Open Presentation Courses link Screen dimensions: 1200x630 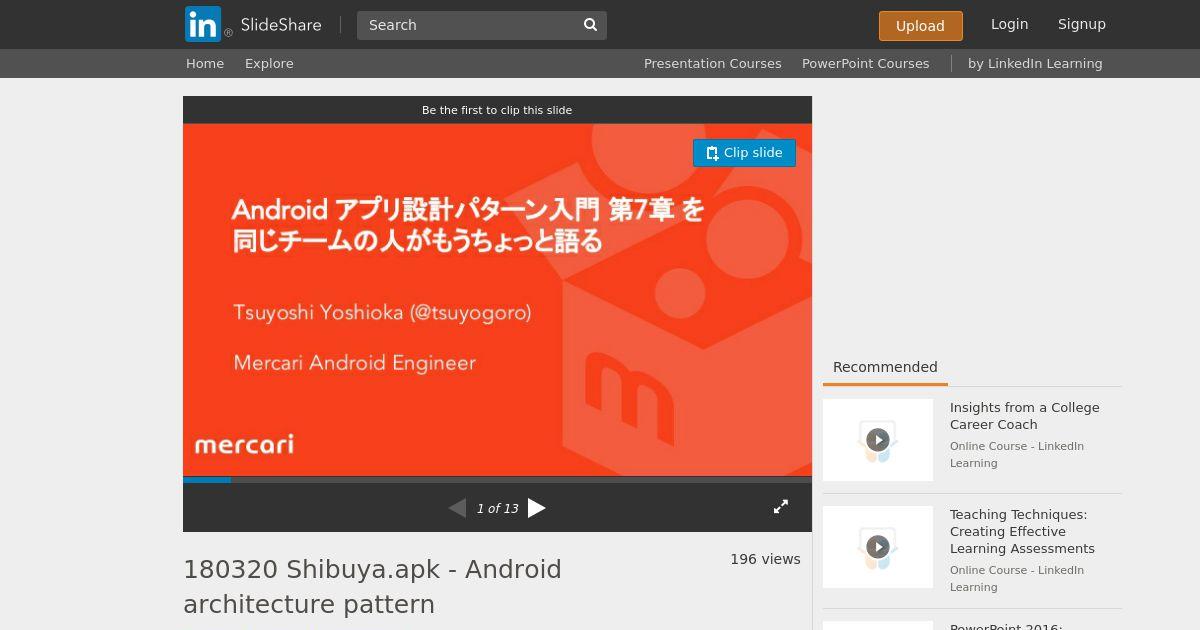[x=713, y=63]
